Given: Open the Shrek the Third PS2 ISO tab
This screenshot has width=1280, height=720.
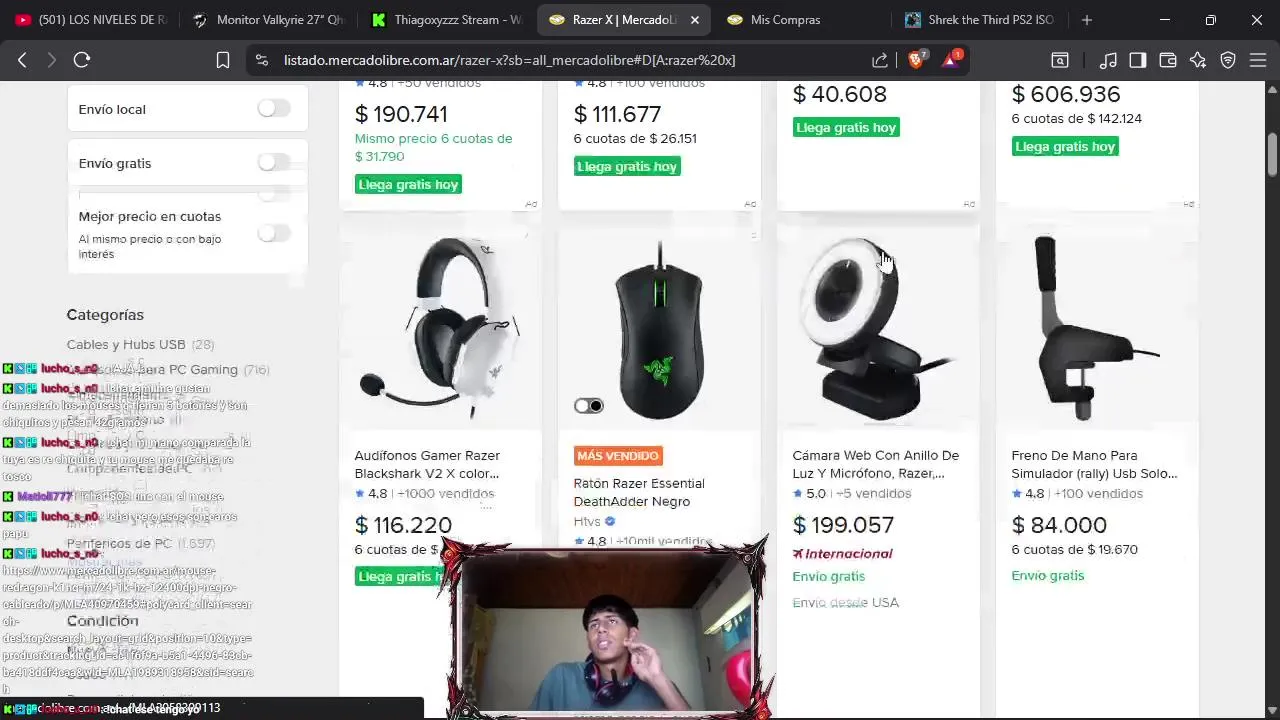Looking at the screenshot, I should click(x=980, y=20).
